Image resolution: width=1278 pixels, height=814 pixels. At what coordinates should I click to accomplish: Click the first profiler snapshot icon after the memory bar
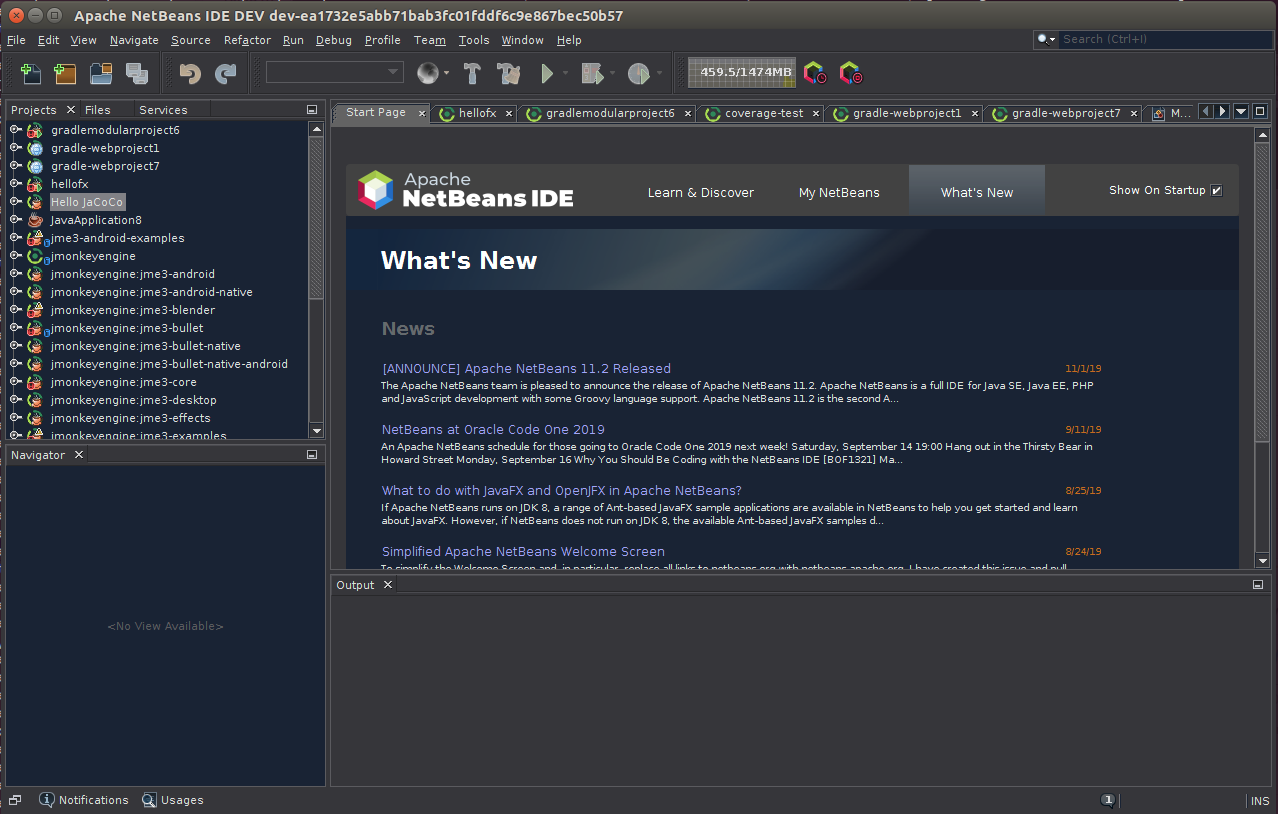[814, 73]
